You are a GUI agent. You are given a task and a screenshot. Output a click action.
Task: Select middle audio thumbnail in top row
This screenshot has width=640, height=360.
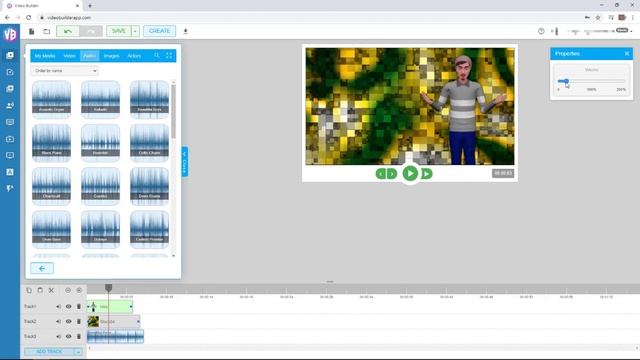(x=100, y=99)
